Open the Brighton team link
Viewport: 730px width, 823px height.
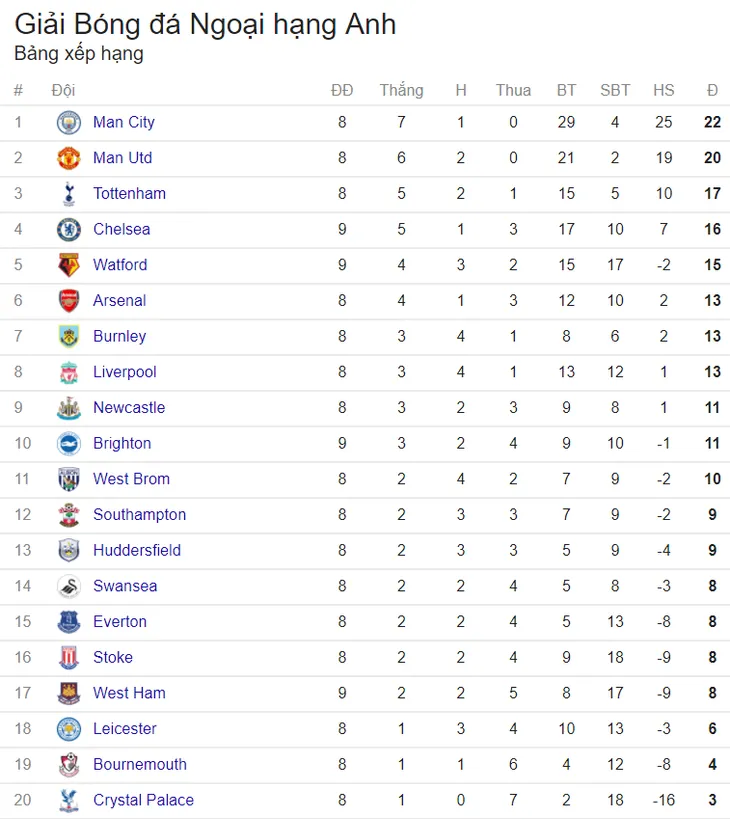[122, 444]
